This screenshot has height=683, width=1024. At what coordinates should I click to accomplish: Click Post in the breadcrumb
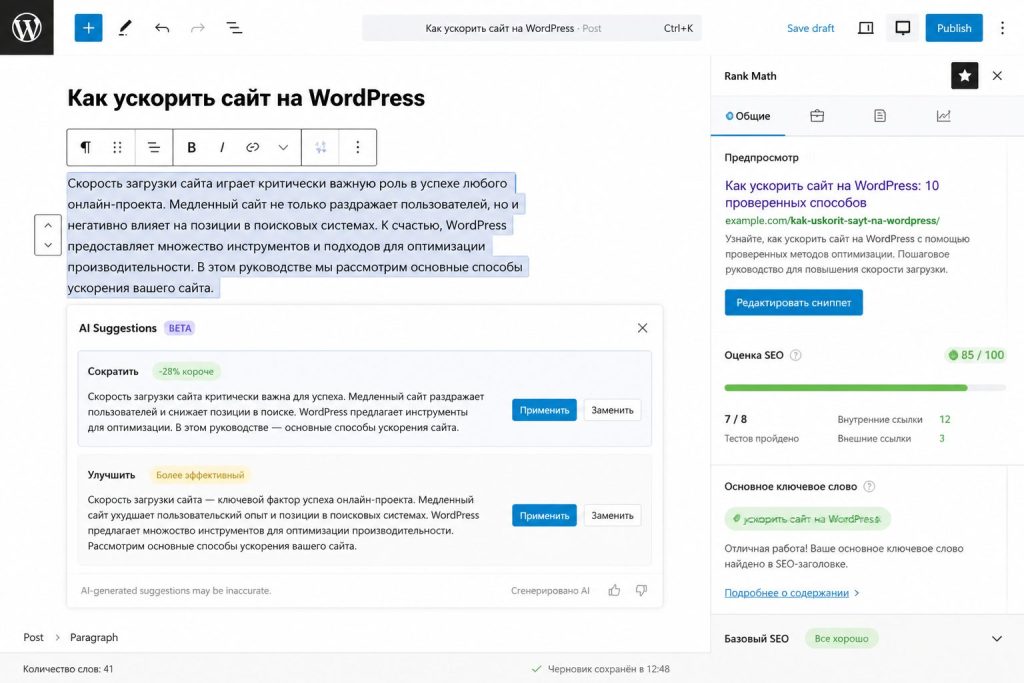tap(33, 637)
